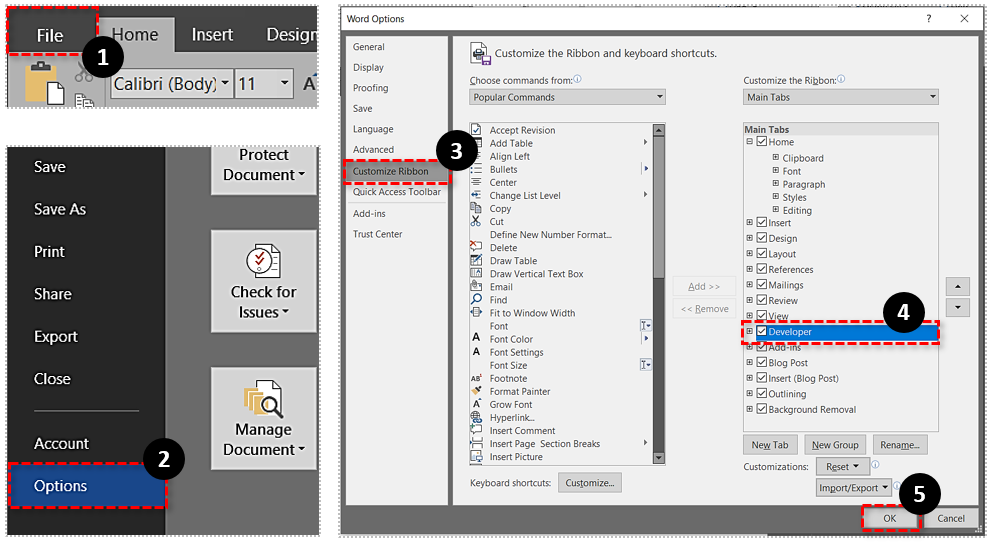987x544 pixels.
Task: Open the File tab
Action: tap(50, 35)
